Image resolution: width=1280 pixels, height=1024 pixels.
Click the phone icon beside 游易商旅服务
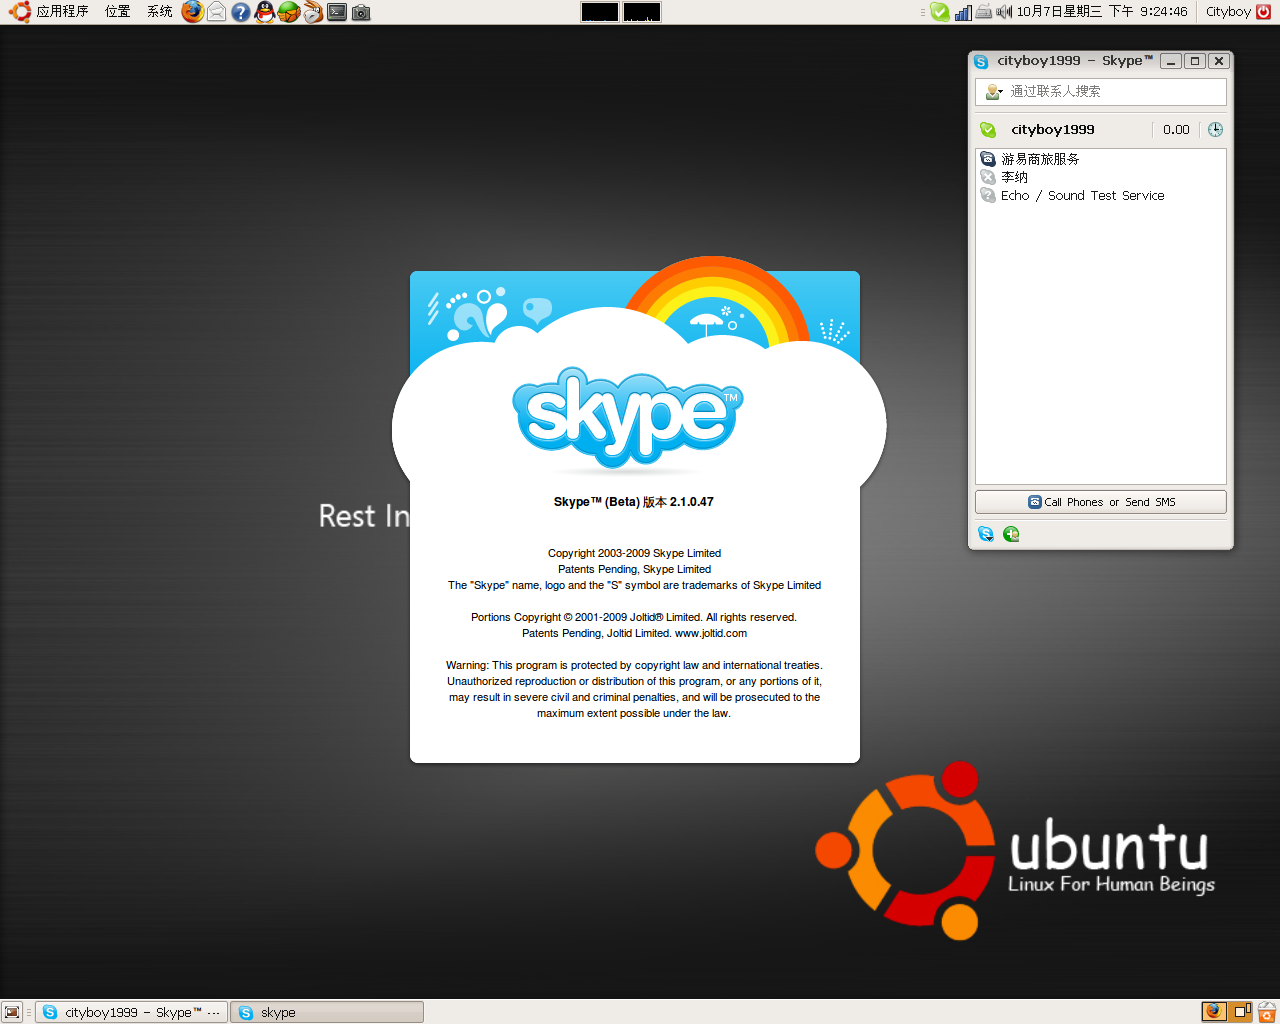(988, 159)
